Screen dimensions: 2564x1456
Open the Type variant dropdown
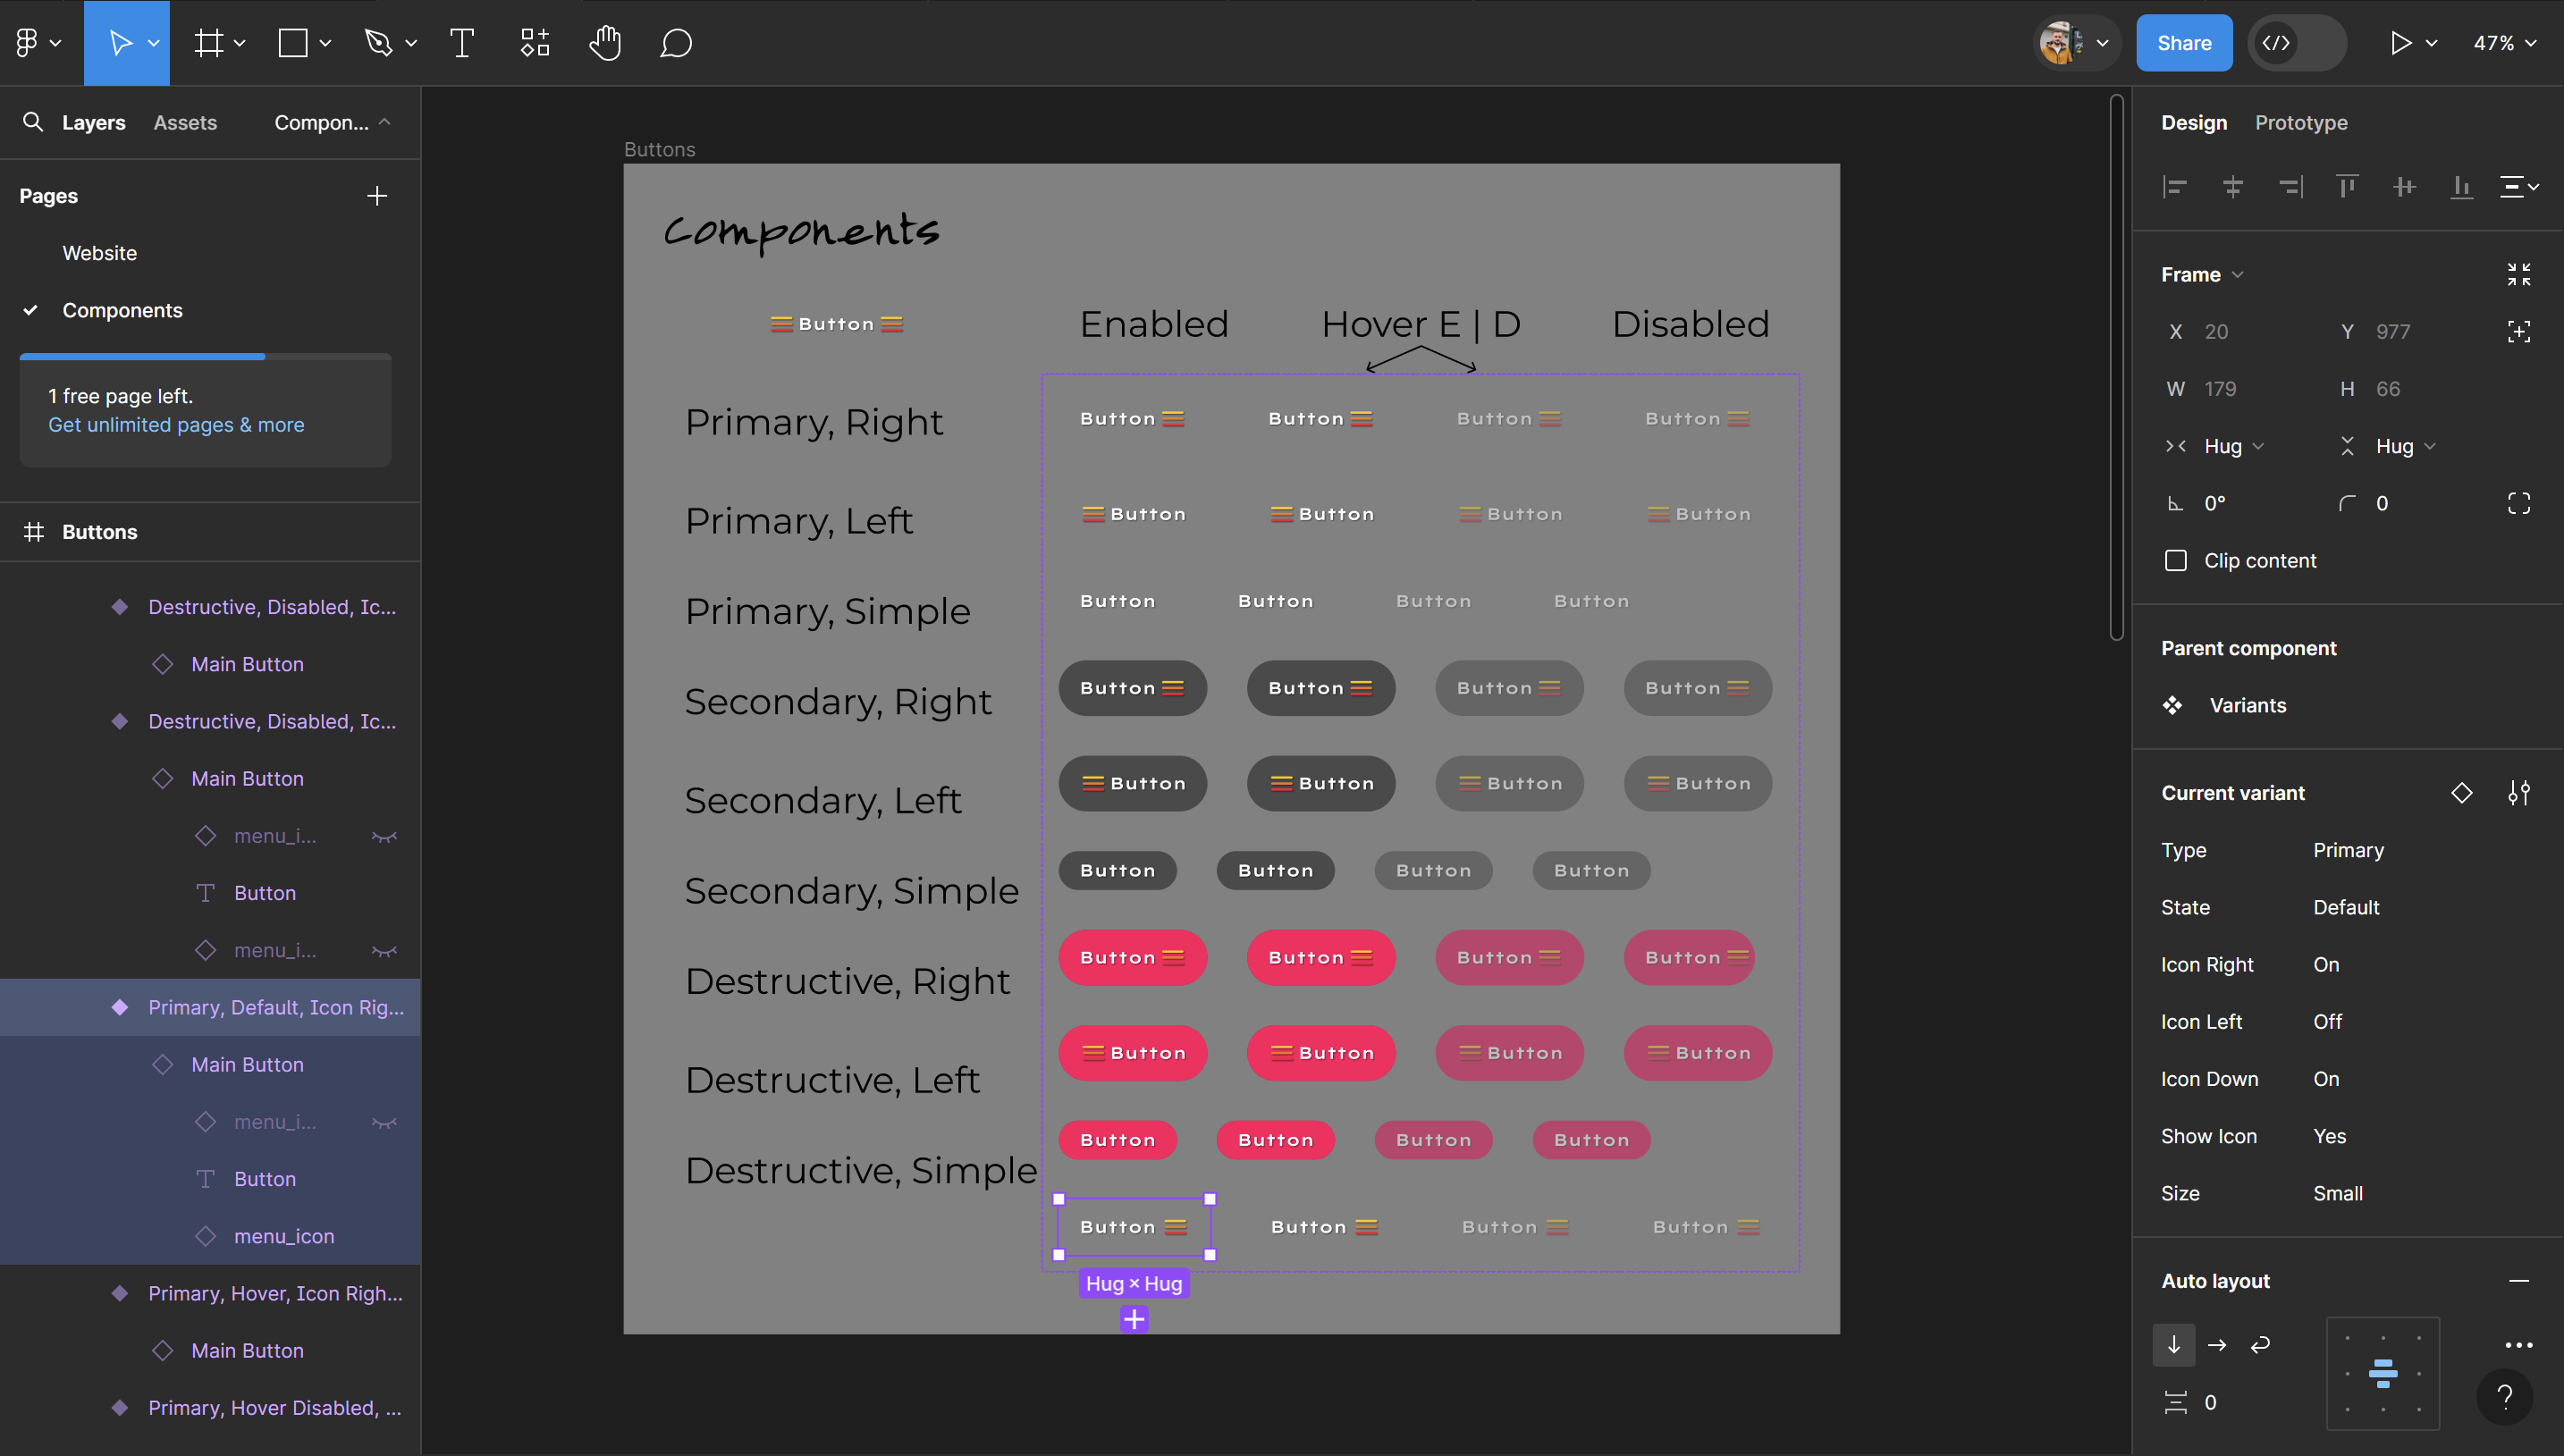(2349, 850)
